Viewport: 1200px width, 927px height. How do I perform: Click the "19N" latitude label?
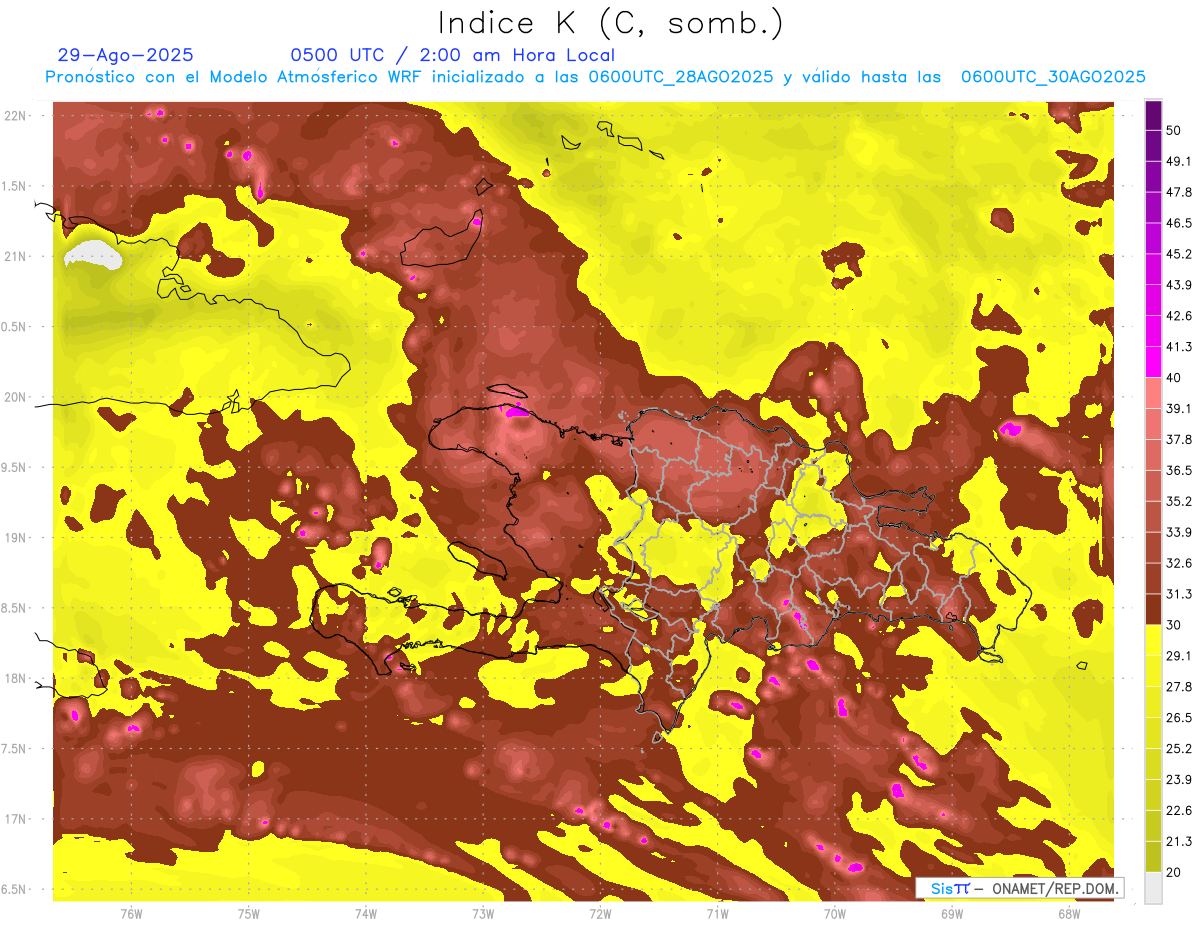pos(16,538)
